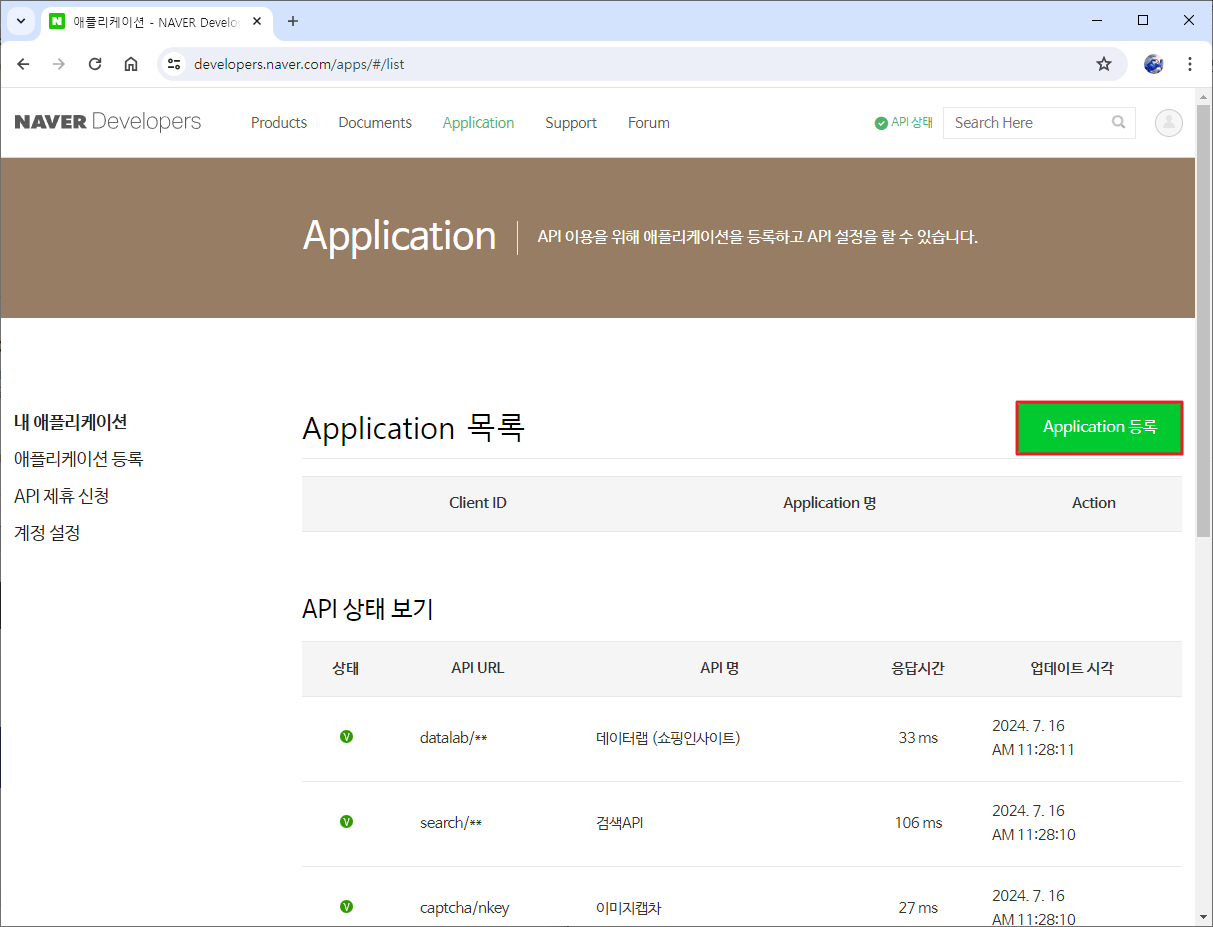Image resolution: width=1213 pixels, height=927 pixels.
Task: Reload the page with the refresh icon
Action: point(95,64)
